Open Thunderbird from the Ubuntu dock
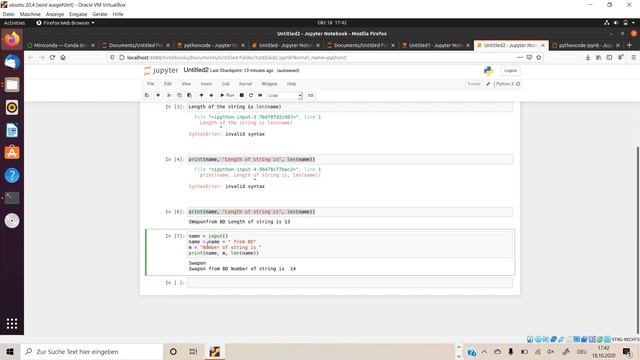Screen dimensions: 640x360 click(12, 62)
